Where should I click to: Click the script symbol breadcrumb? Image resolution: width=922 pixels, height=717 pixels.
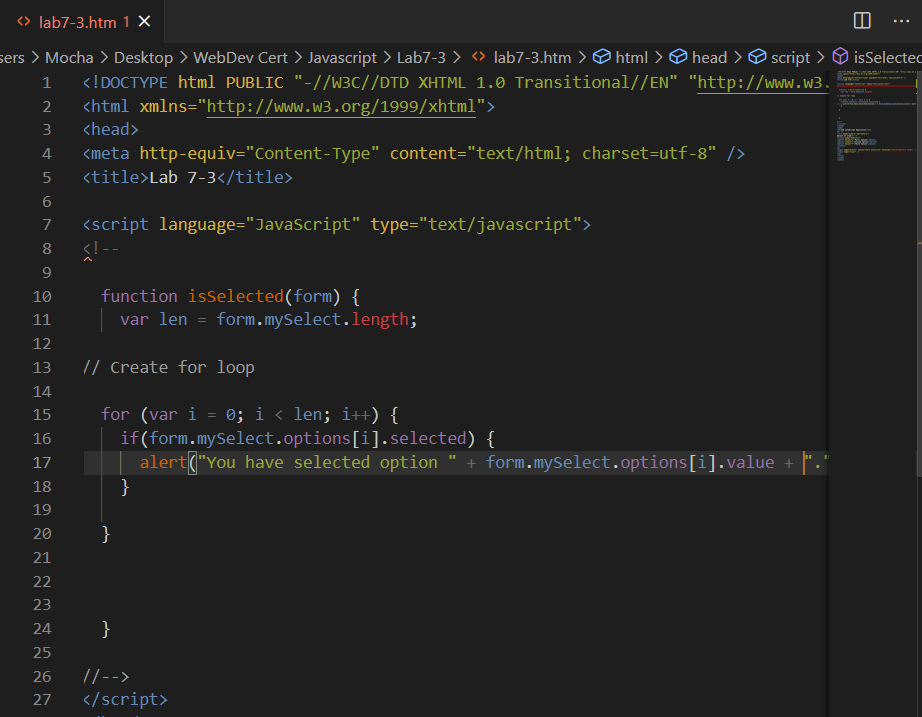[790, 58]
